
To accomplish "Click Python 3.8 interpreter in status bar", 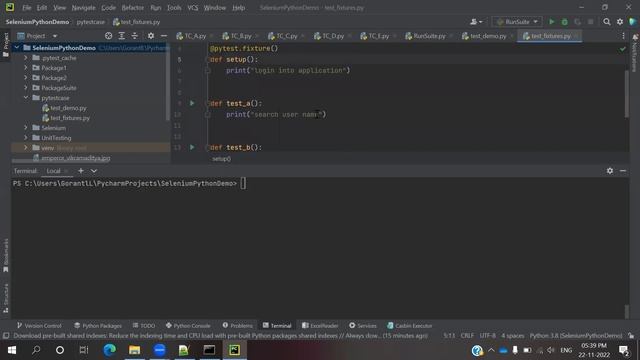I will click(576, 336).
